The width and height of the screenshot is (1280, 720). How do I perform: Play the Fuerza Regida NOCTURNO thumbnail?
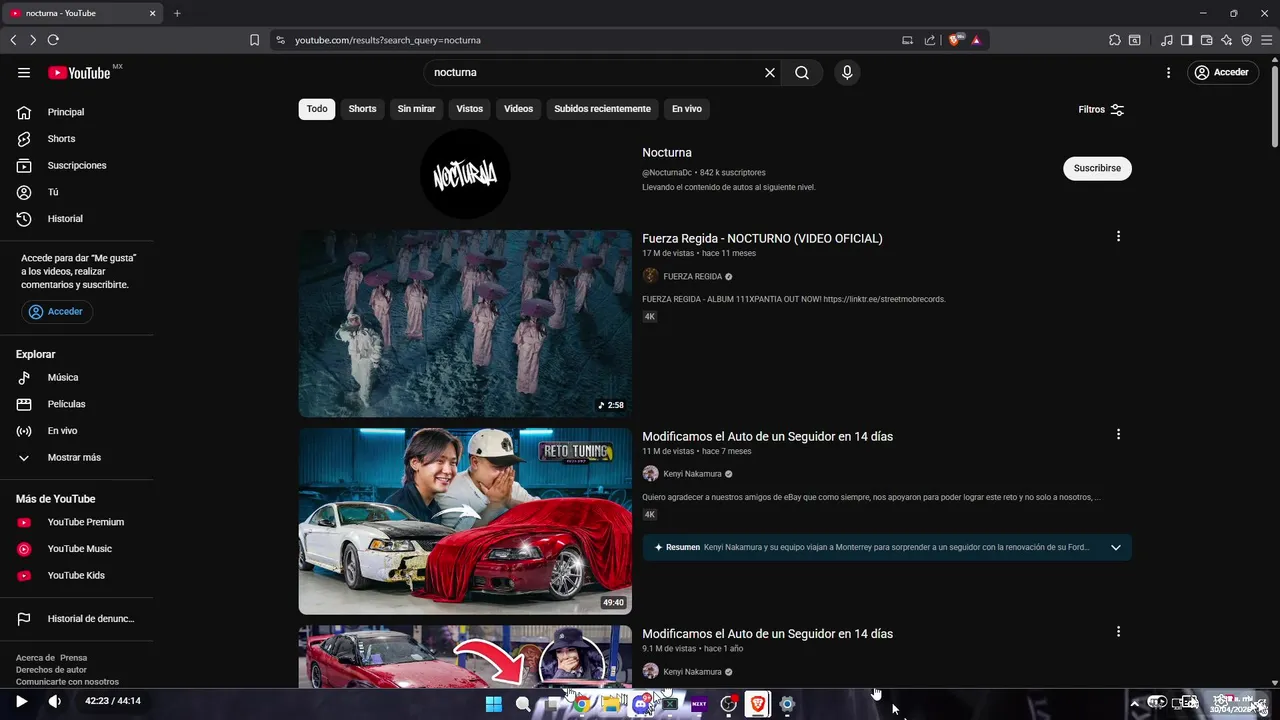465,324
